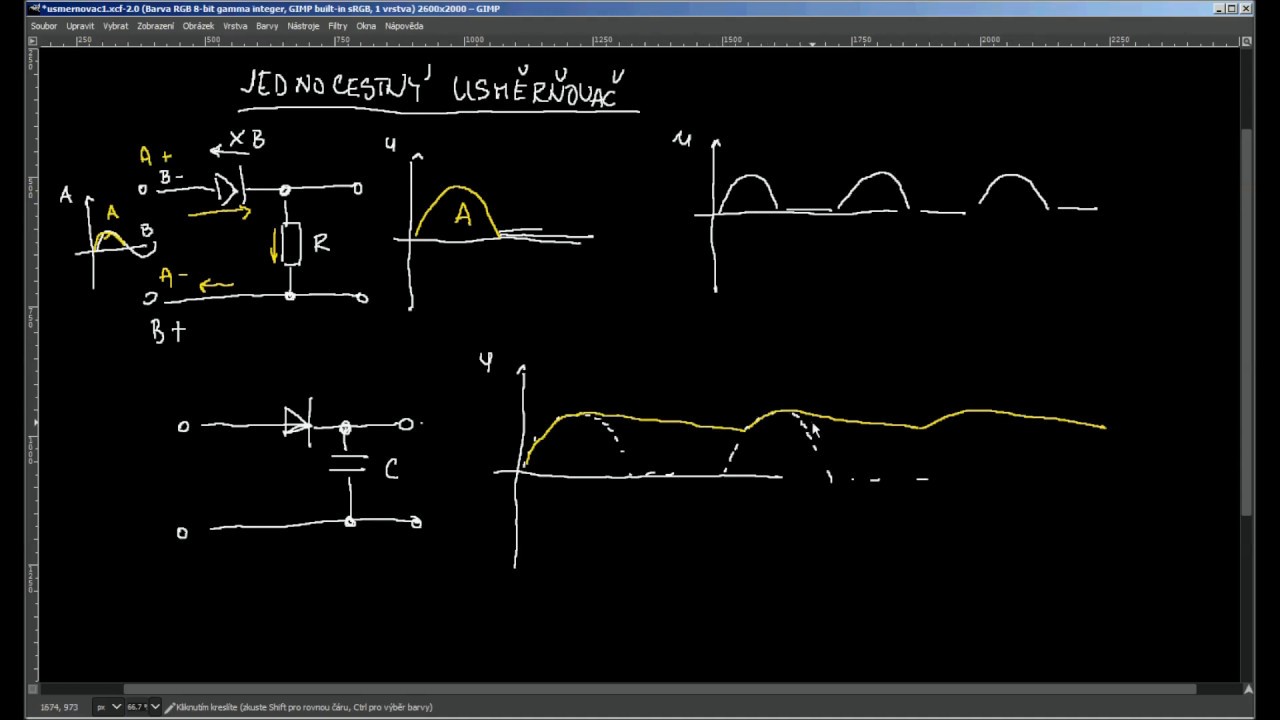Open the Vybrat menu
1280x720 pixels.
(115, 26)
